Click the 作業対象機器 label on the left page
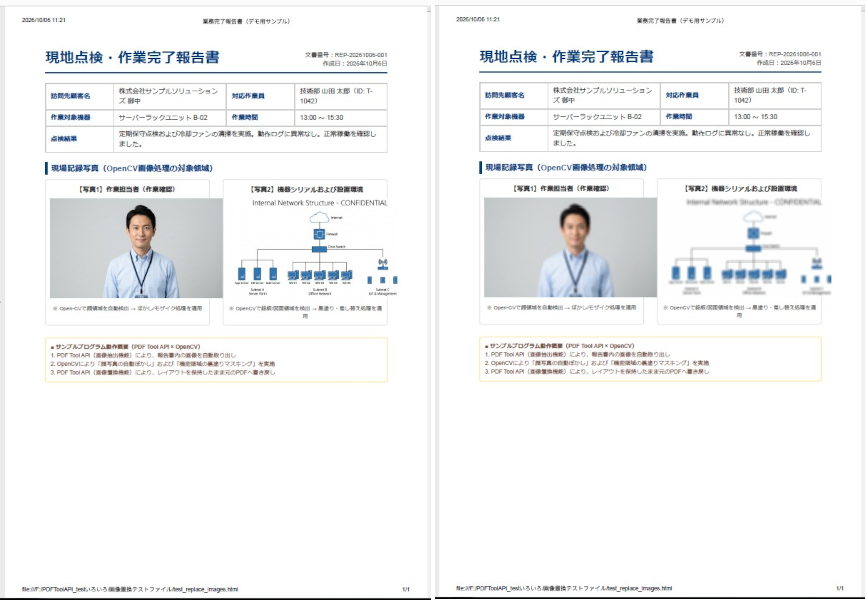Image resolution: width=867 pixels, height=600 pixels. pyautogui.click(x=71, y=118)
